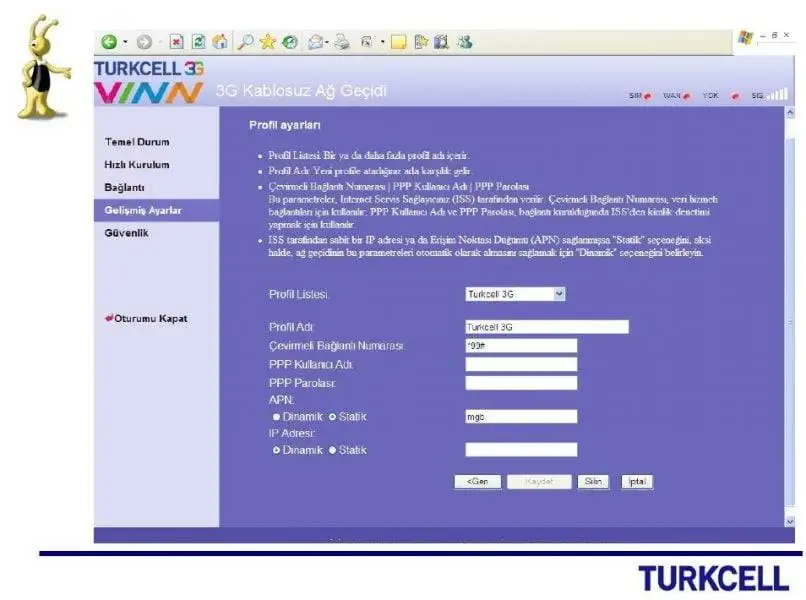Click the 3G Kablosuz Ağ Geçidi title

coord(301,91)
